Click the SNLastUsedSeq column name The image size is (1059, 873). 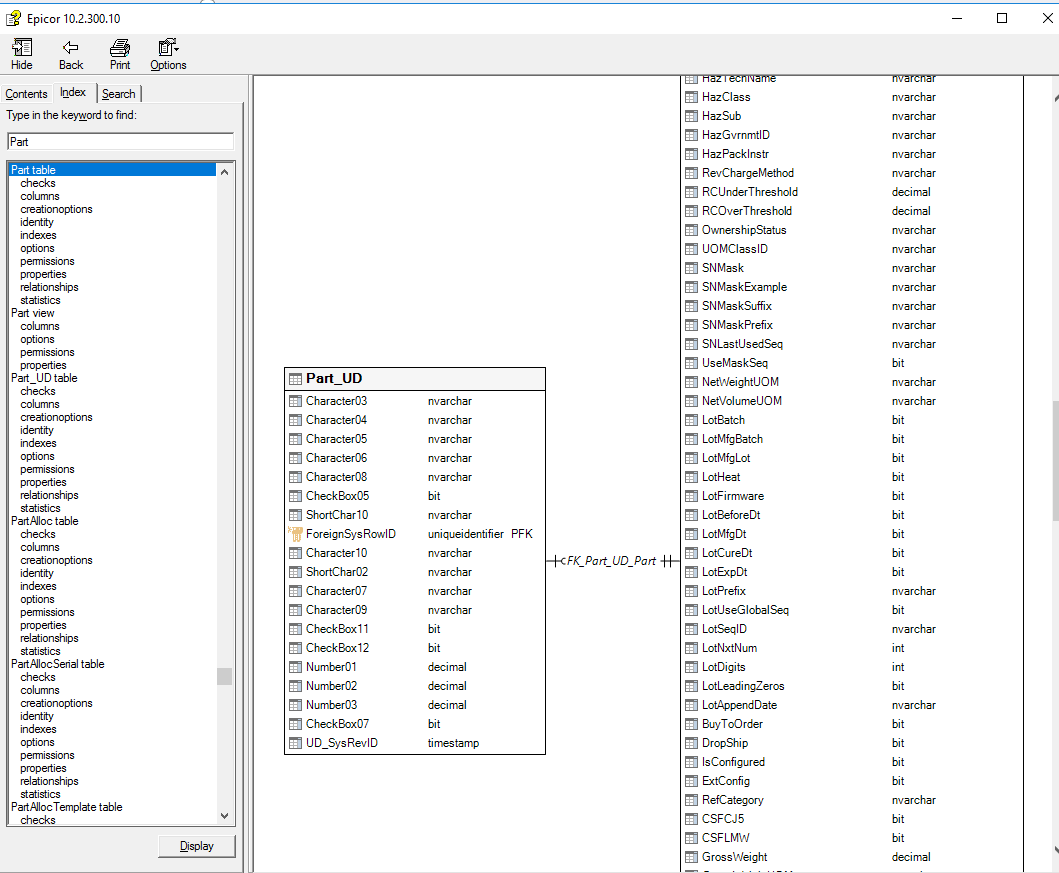tap(742, 344)
